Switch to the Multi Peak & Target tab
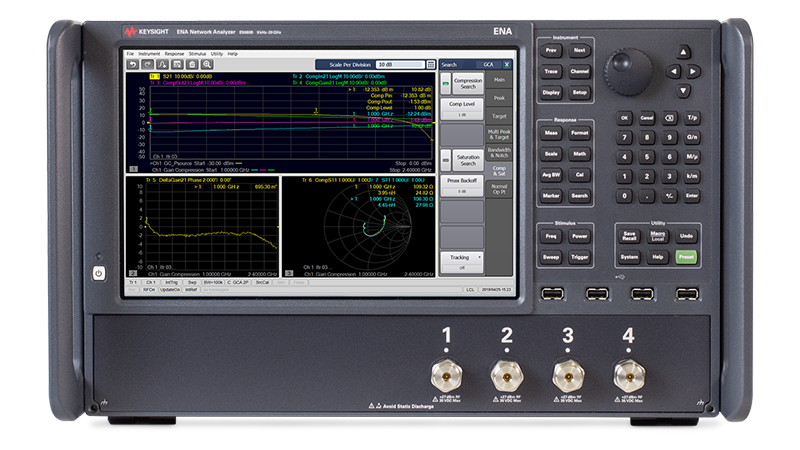Viewport: 800px width, 450px height. 499,135
